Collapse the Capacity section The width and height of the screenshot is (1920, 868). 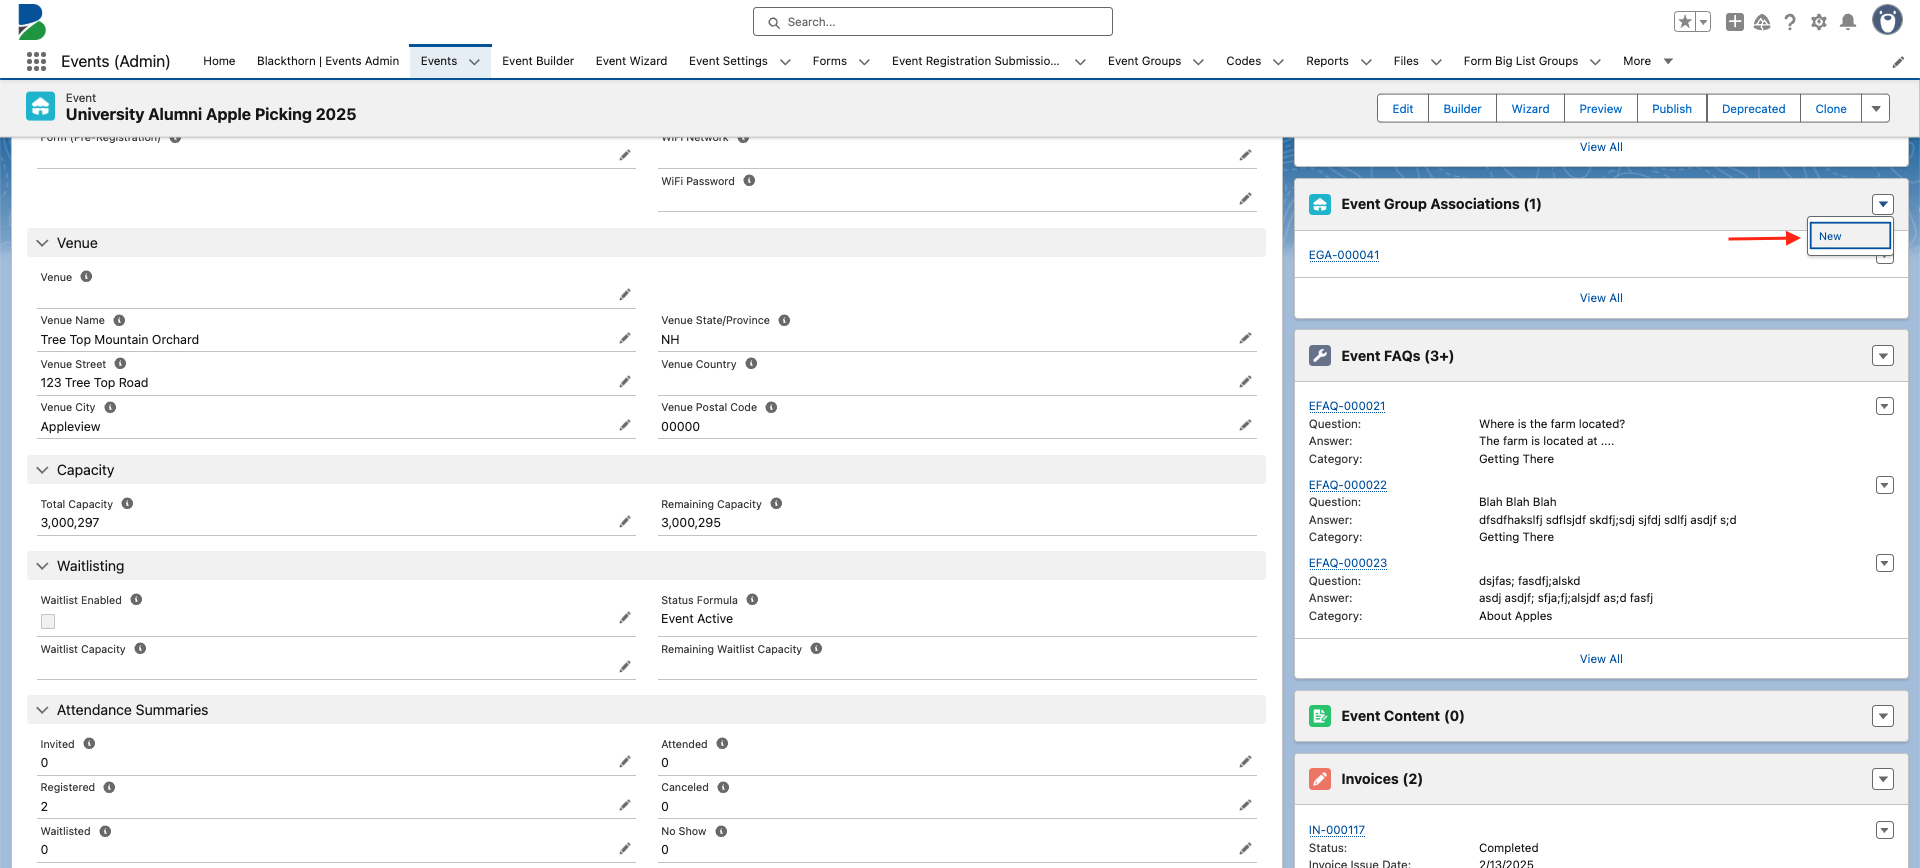point(42,470)
